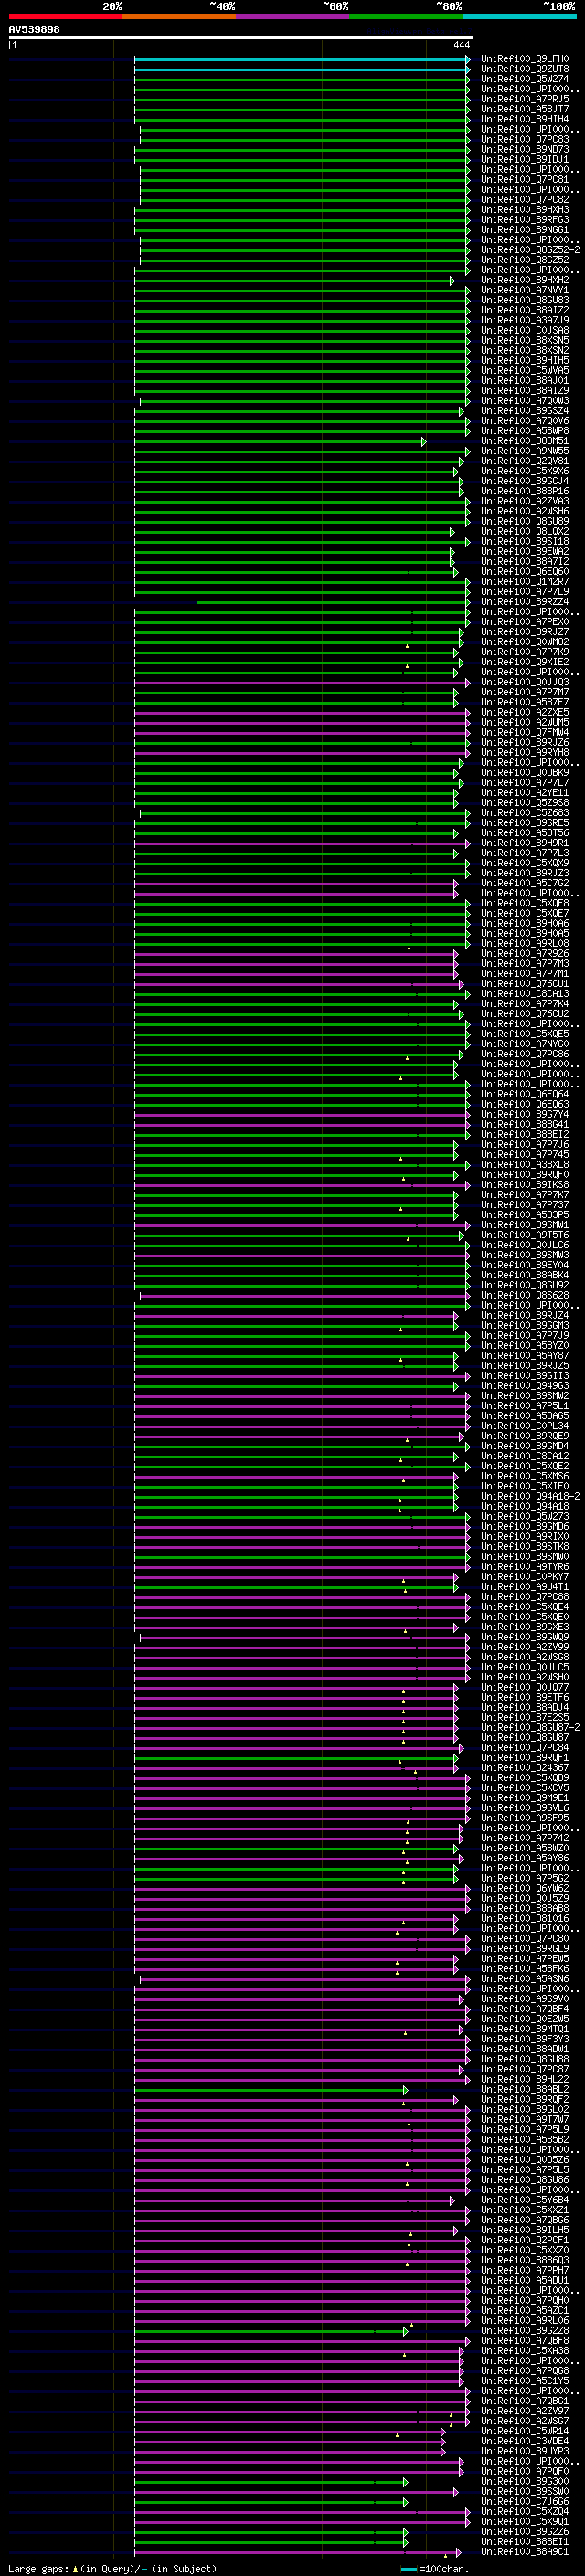Click the red 20% identity legend swatch

pyautogui.click(x=65, y=16)
